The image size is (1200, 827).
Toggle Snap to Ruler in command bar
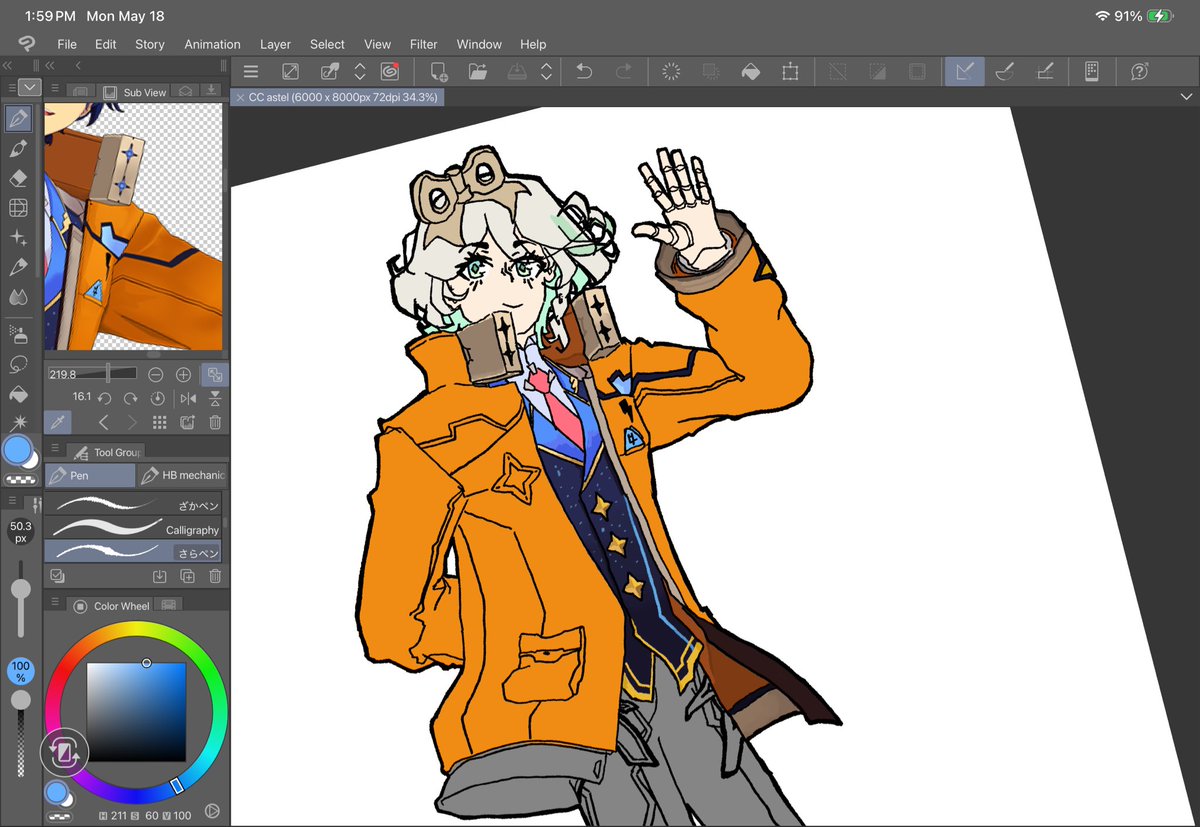coord(965,71)
